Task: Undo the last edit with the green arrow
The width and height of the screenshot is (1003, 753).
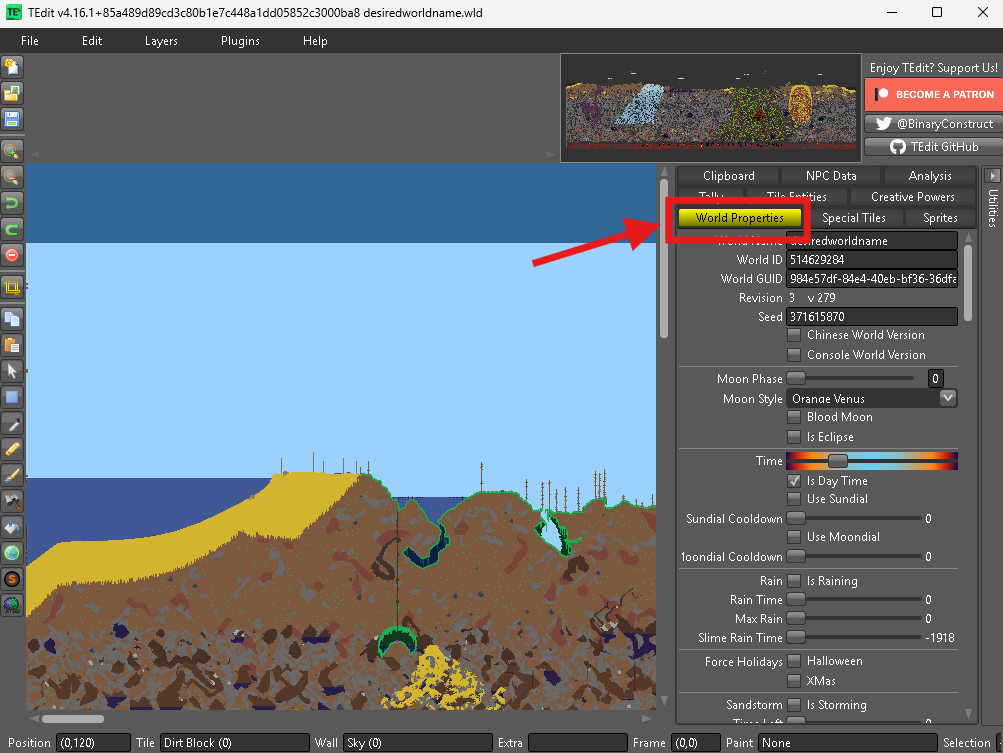Action: [12, 203]
